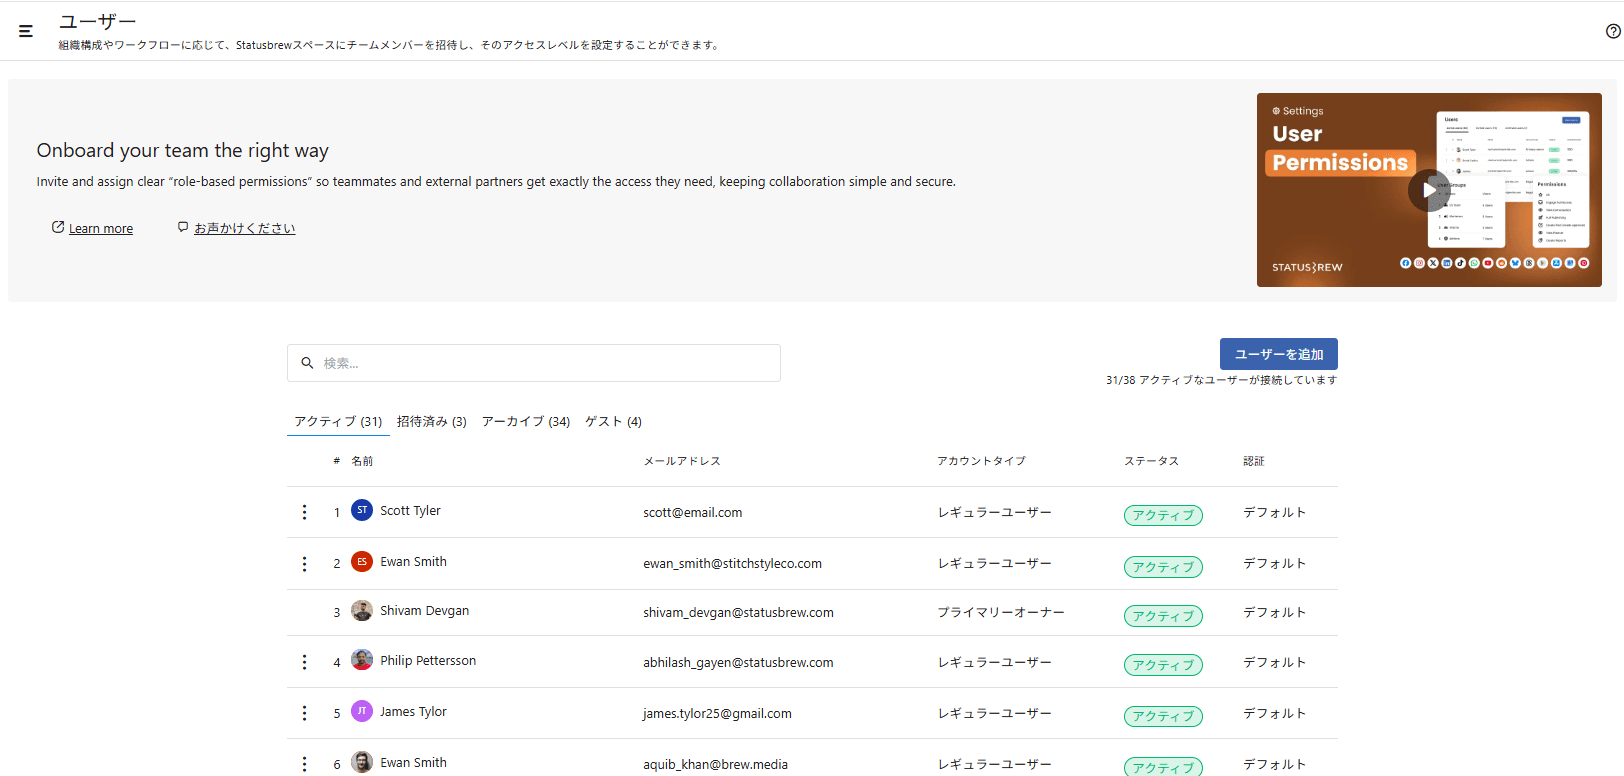
Task: Select the name Philip Pettersson
Action: [428, 661]
